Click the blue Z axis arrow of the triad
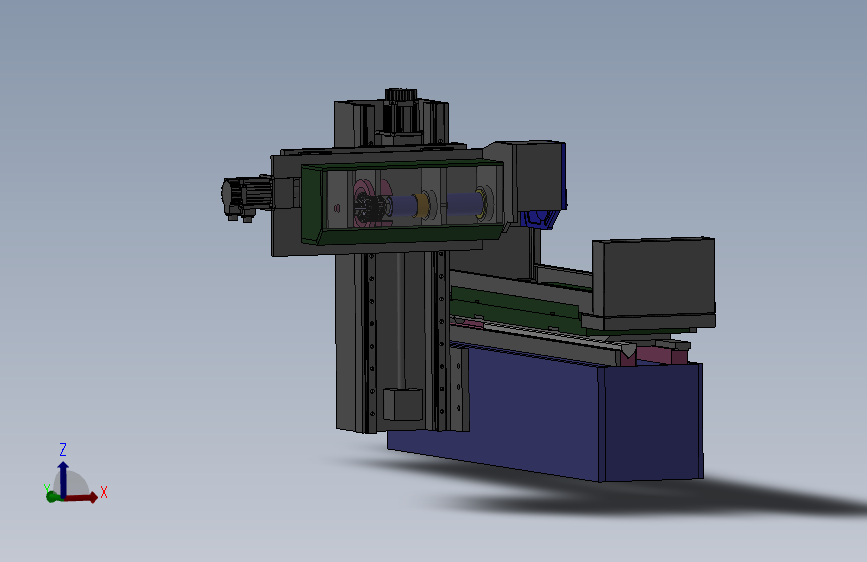This screenshot has width=867, height=562. tap(63, 479)
